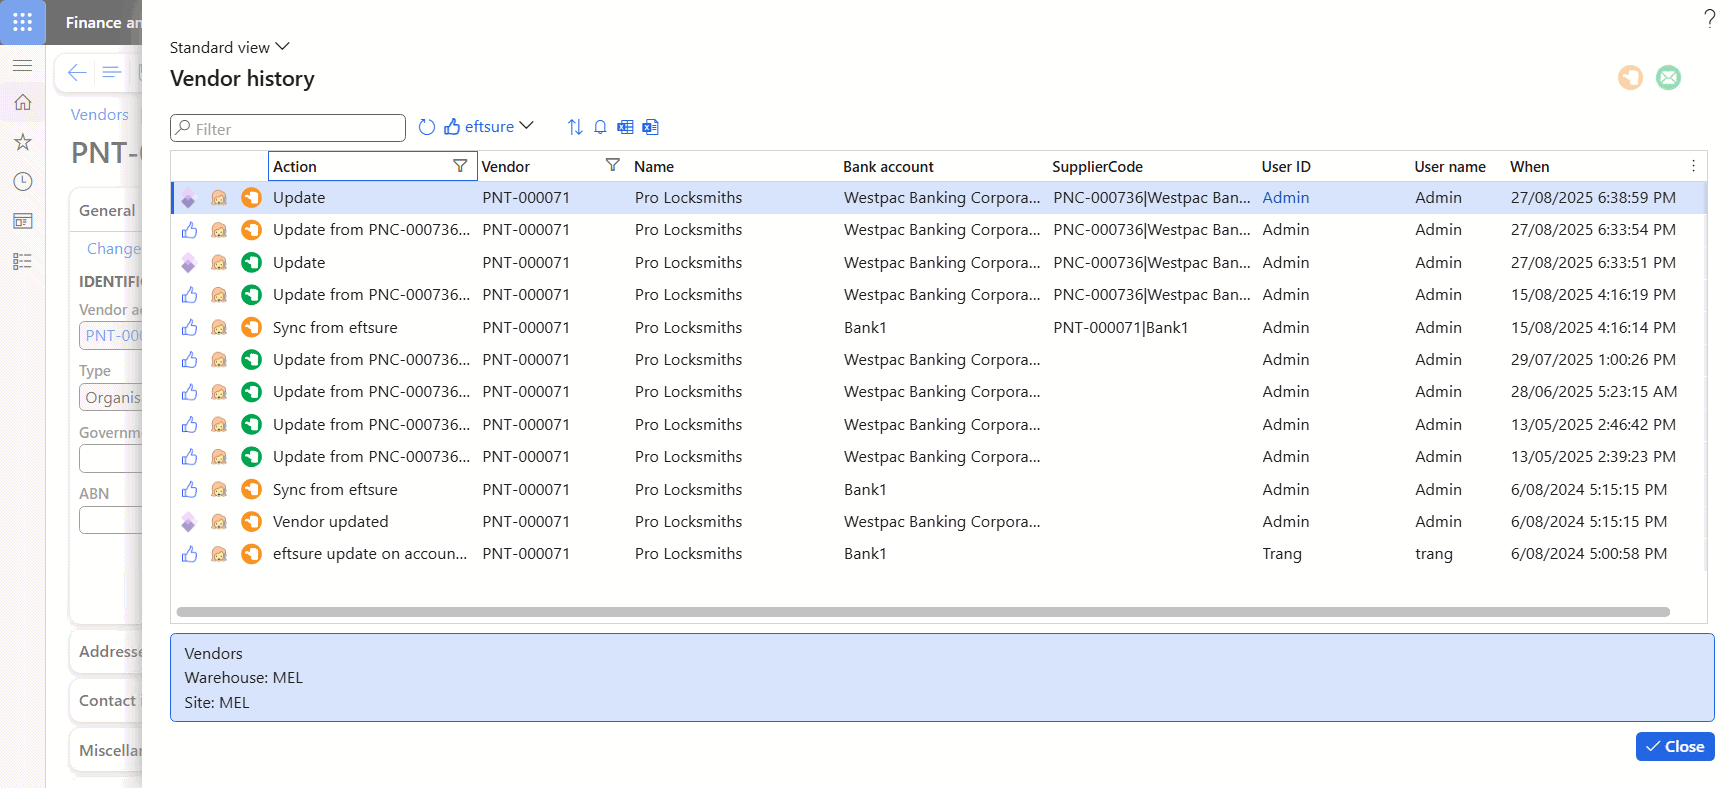Click the bell notification toolbar icon
This screenshot has width=1734, height=788.
[x=600, y=127]
